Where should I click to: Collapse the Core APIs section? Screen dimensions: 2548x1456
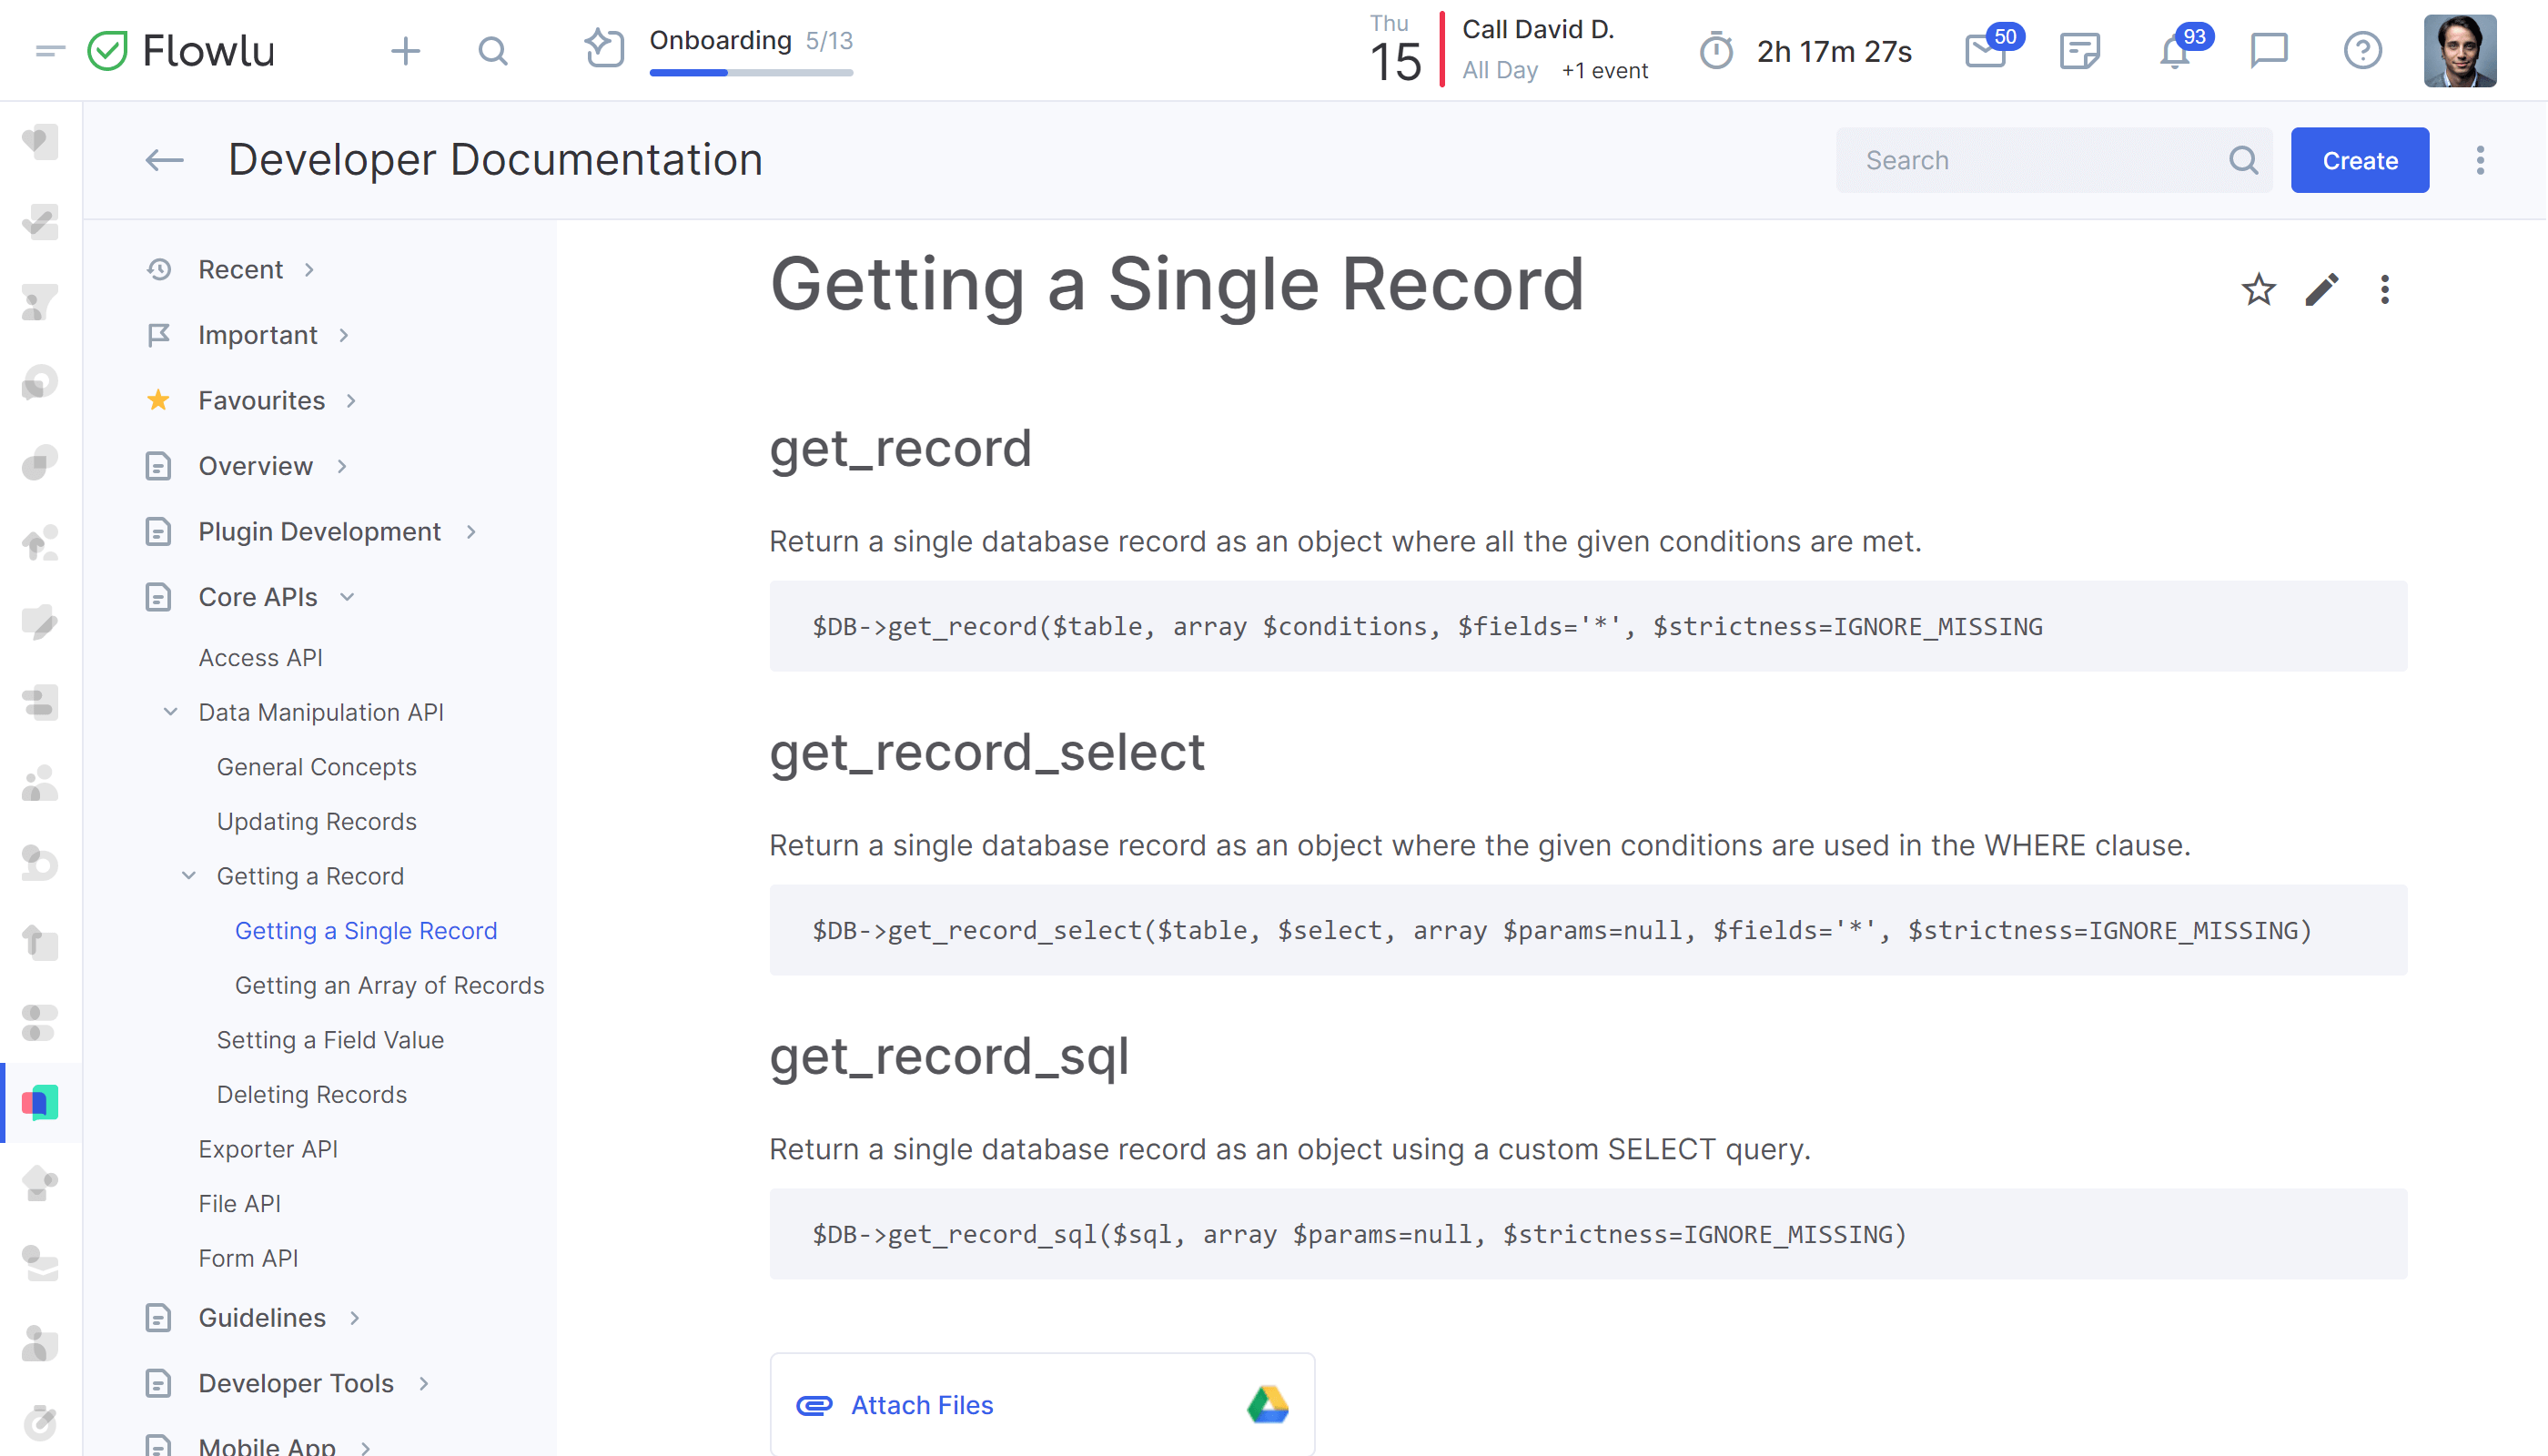pyautogui.click(x=347, y=597)
